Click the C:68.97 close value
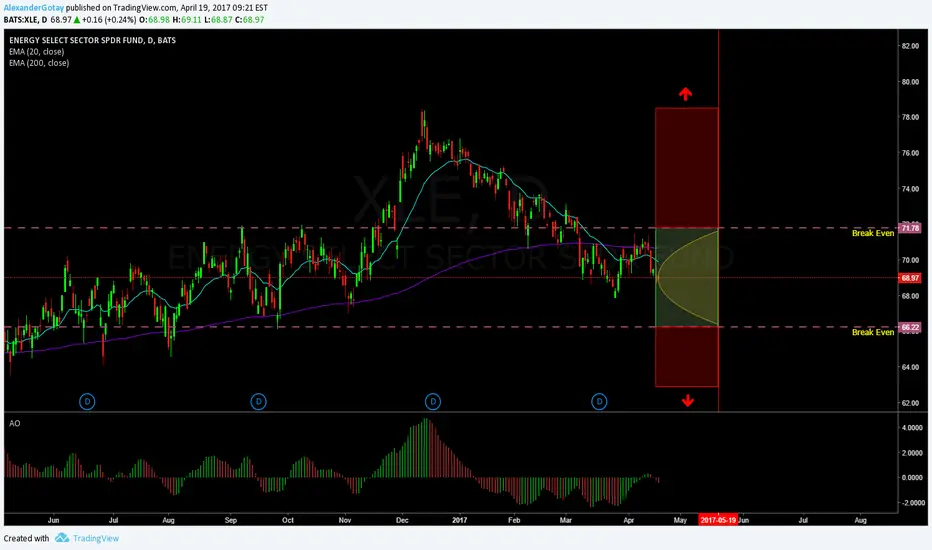The height and width of the screenshot is (550, 932). pyautogui.click(x=250, y=20)
